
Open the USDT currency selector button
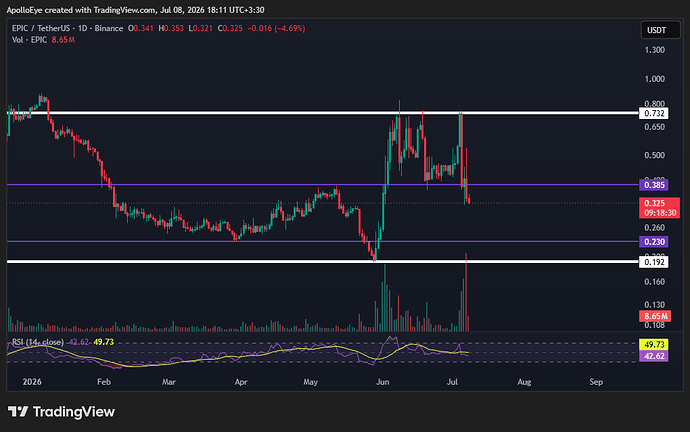pyautogui.click(x=660, y=30)
